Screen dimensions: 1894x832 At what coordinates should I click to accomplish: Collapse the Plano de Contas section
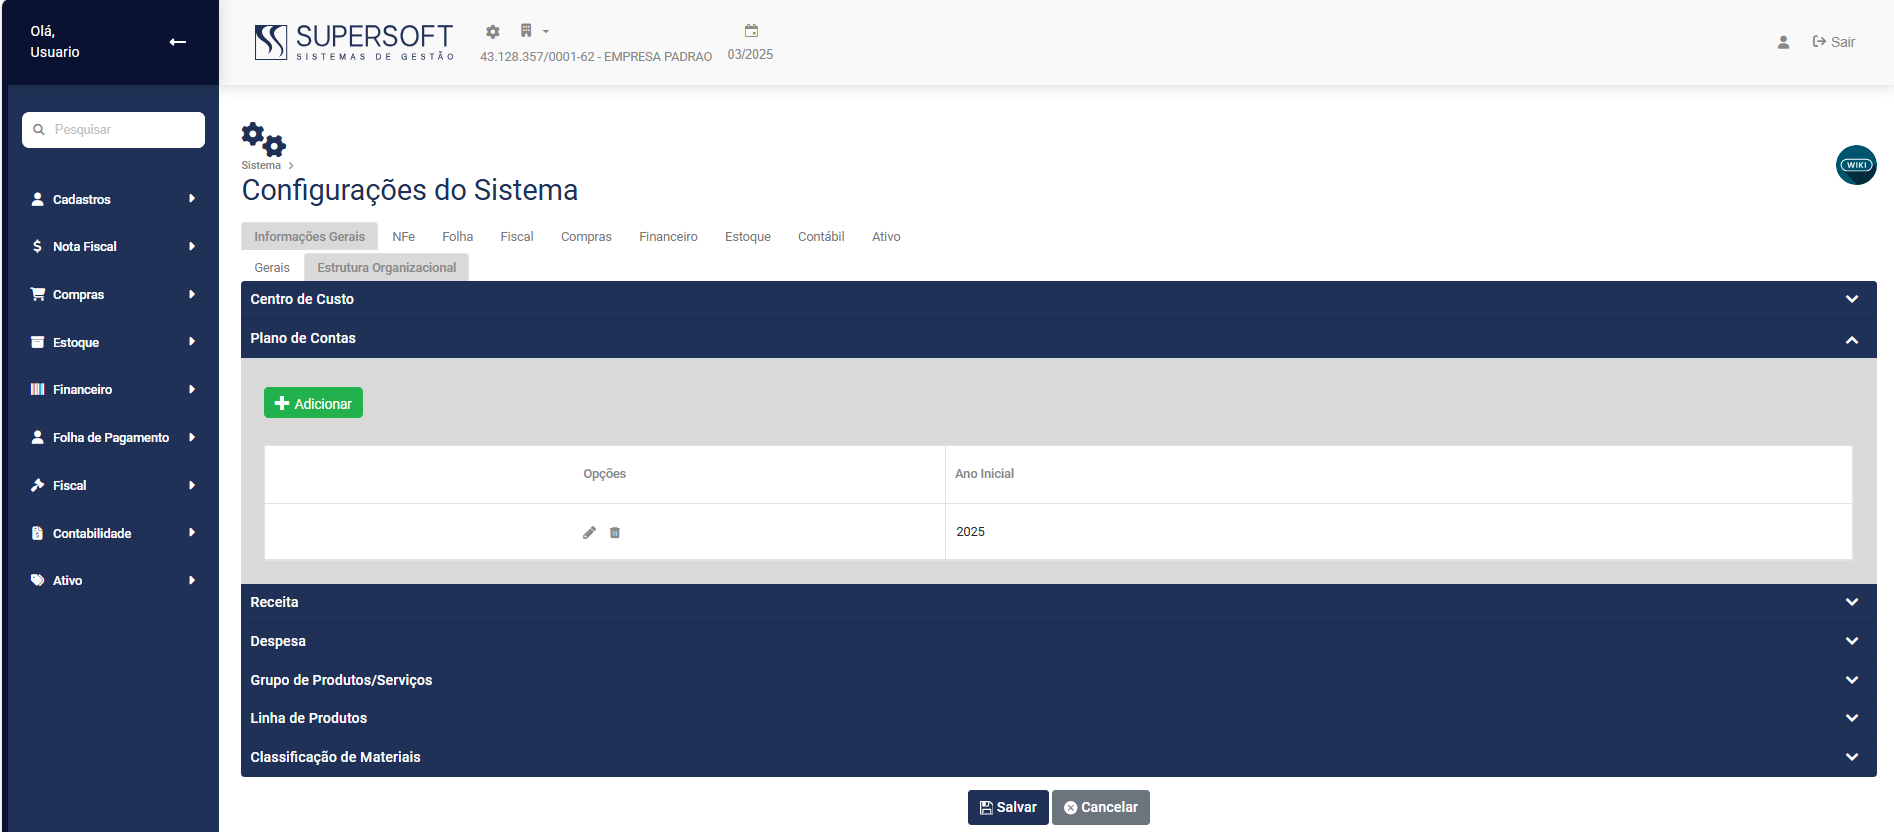pos(1058,338)
